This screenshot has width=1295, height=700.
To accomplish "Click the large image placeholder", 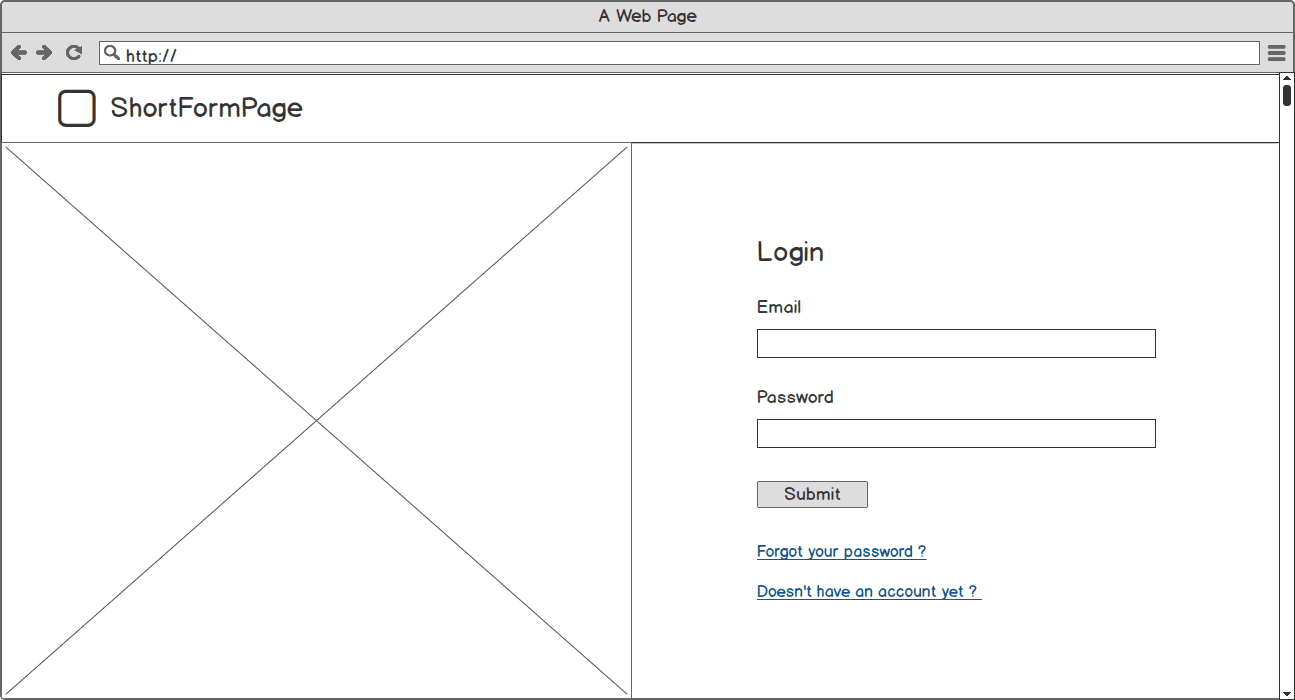I will [316, 421].
